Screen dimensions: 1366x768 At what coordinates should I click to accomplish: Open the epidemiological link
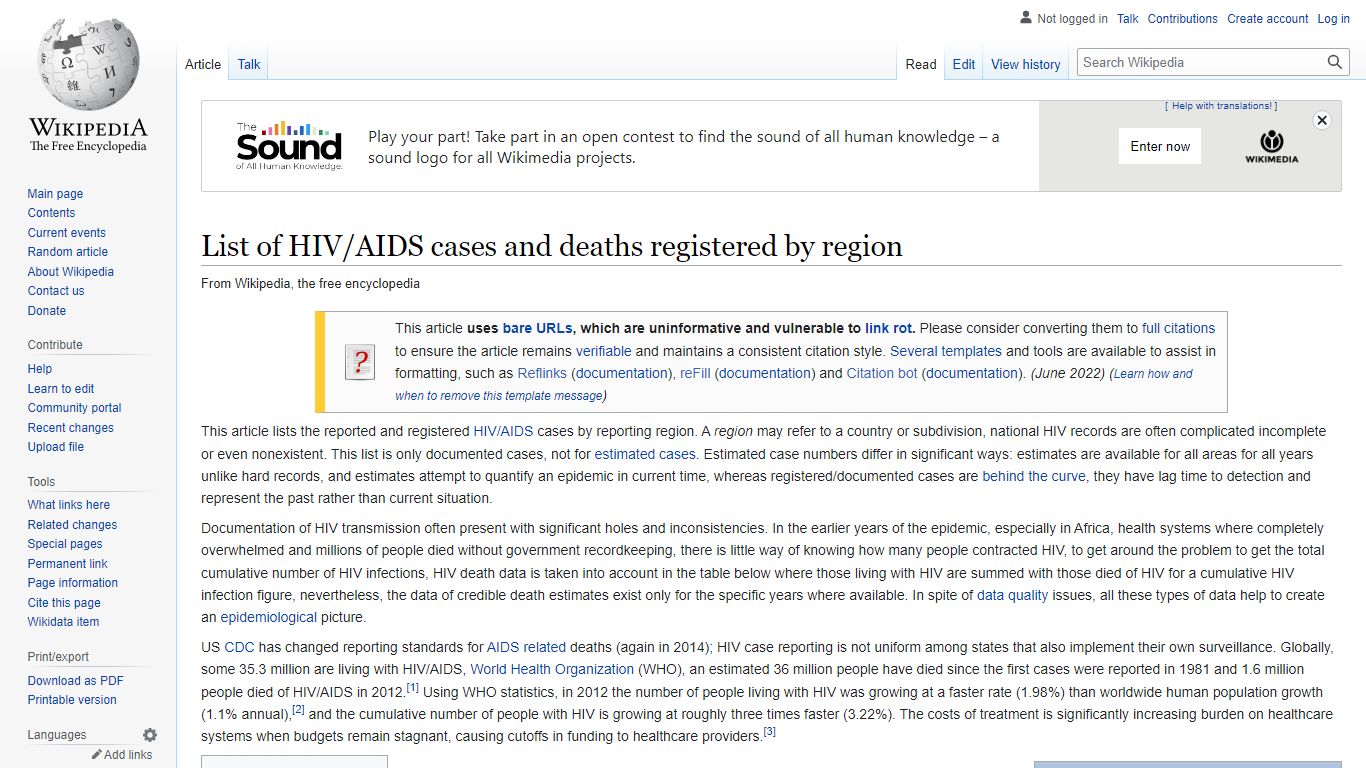click(x=269, y=617)
